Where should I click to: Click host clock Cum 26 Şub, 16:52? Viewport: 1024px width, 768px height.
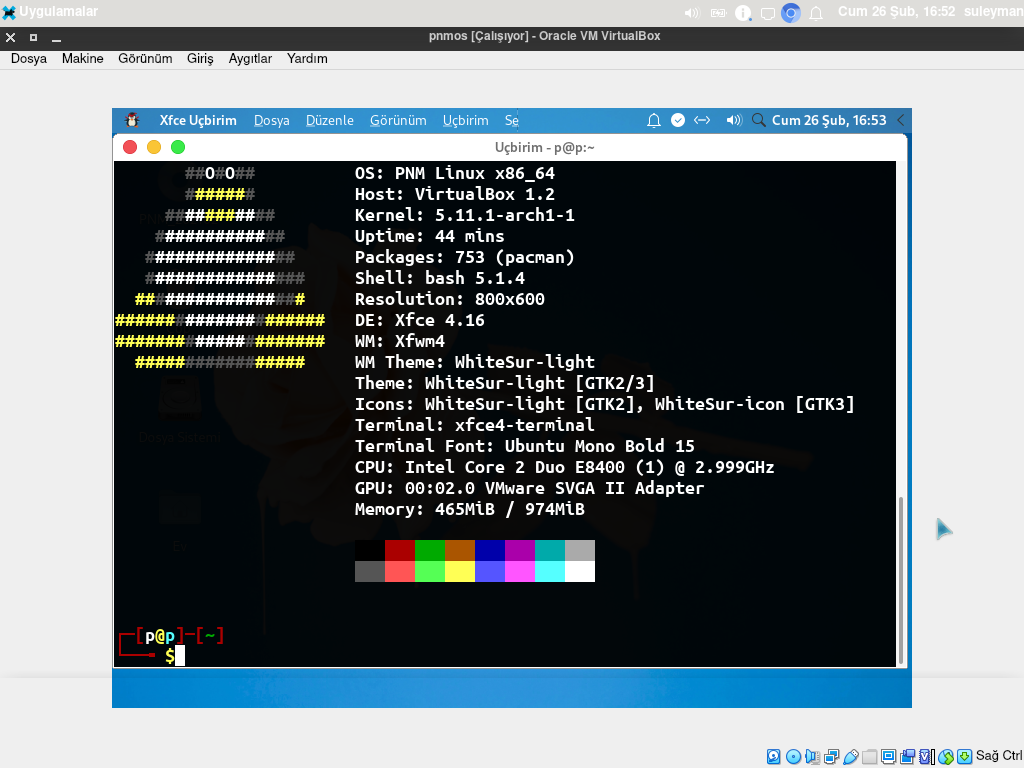coord(896,12)
